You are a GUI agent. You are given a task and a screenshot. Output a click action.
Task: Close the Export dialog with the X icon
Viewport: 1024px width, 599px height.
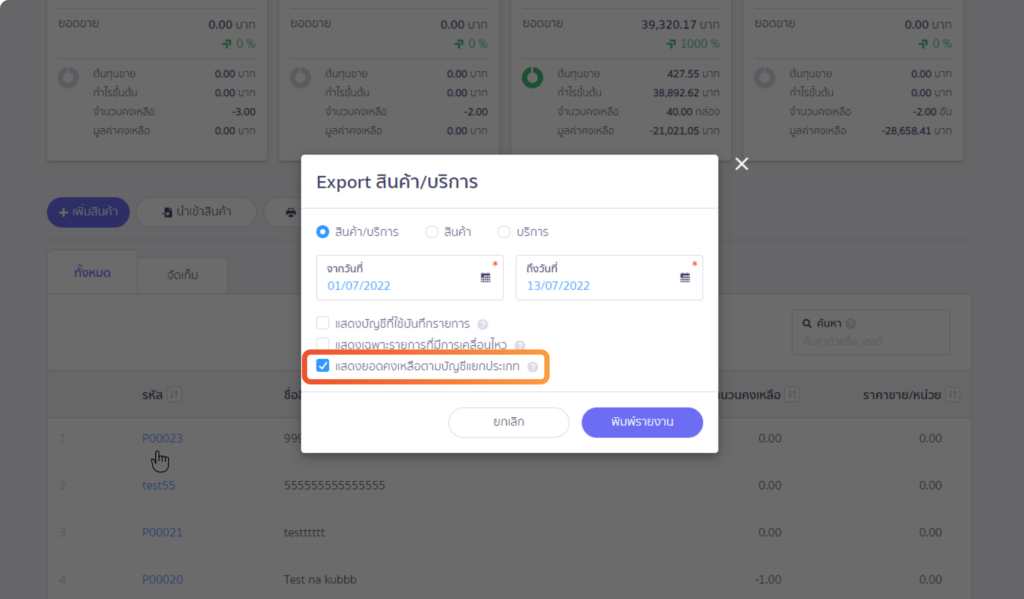741,164
